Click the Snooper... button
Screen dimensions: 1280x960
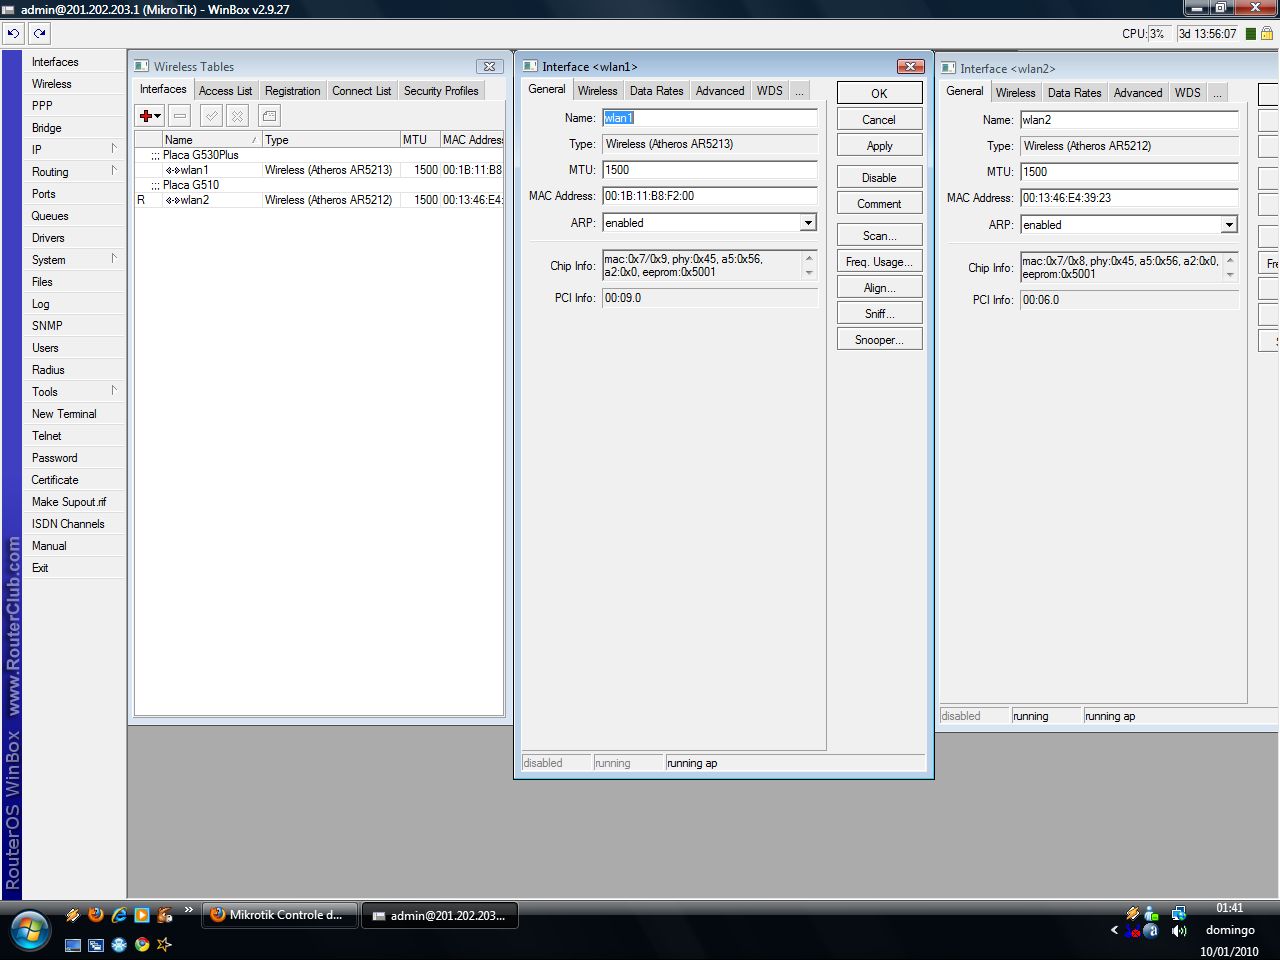pyautogui.click(x=879, y=340)
